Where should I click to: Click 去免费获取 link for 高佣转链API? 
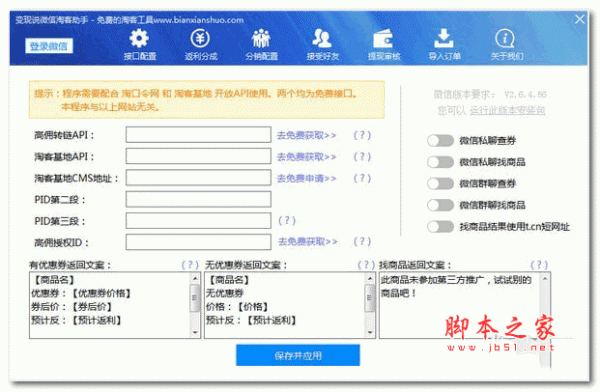point(307,135)
